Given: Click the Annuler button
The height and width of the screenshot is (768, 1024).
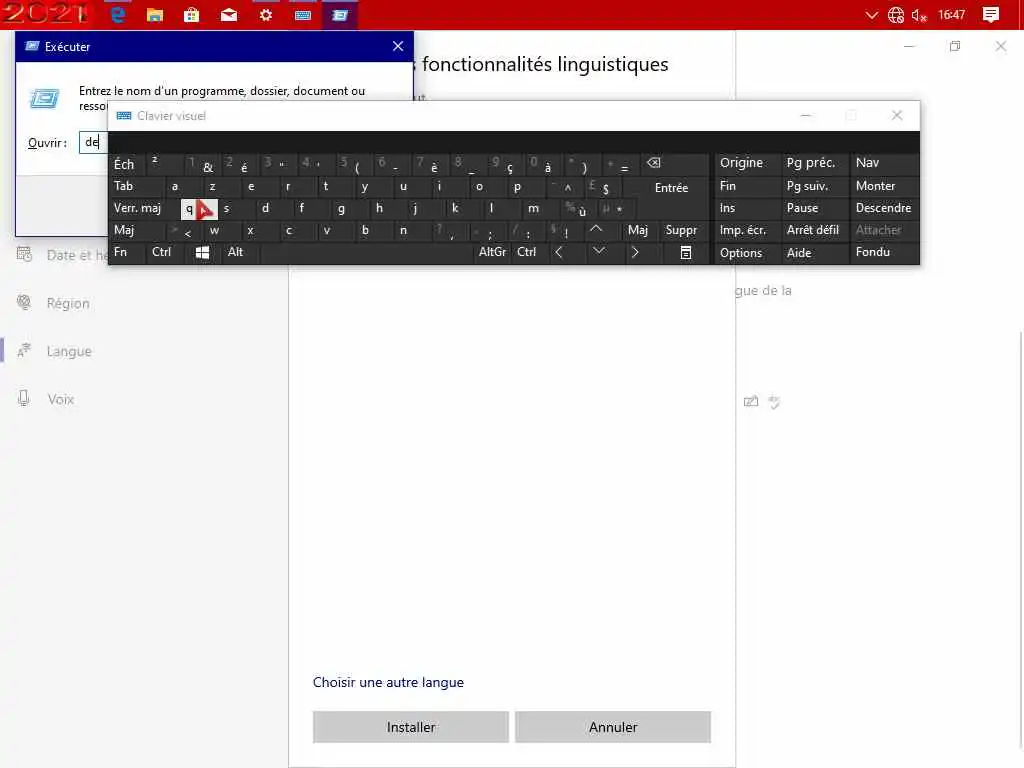Looking at the screenshot, I should tap(613, 727).
